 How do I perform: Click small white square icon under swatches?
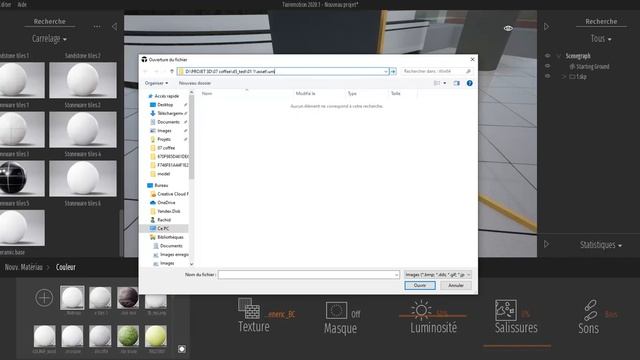[x=182, y=349]
